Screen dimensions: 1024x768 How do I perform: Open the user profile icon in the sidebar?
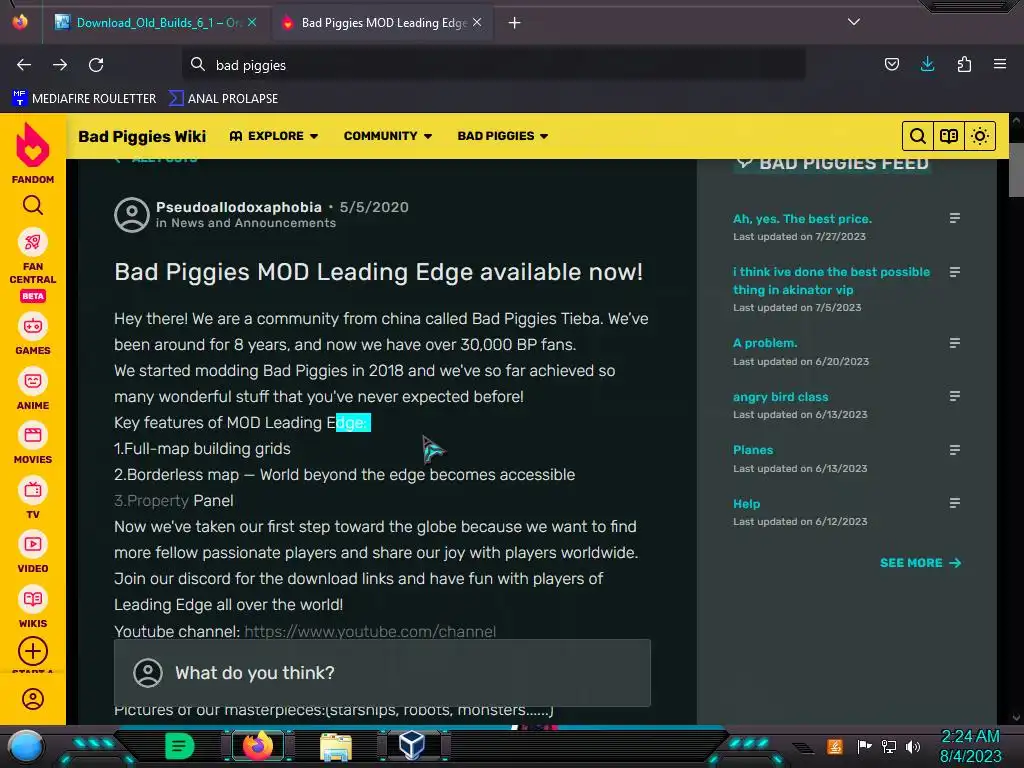point(33,699)
